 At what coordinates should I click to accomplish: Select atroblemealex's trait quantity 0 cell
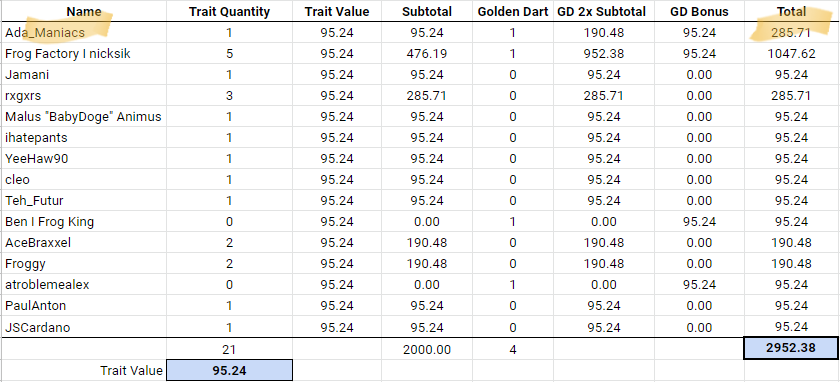pyautogui.click(x=229, y=284)
